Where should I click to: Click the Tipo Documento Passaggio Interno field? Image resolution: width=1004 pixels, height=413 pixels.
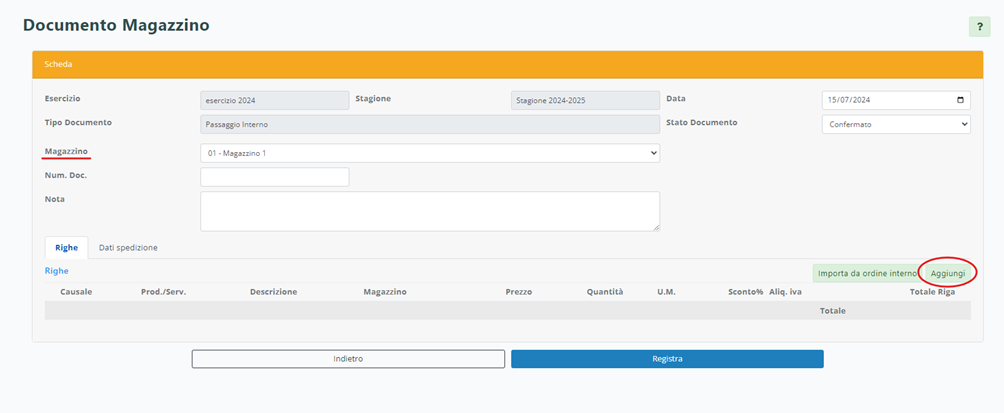430,124
